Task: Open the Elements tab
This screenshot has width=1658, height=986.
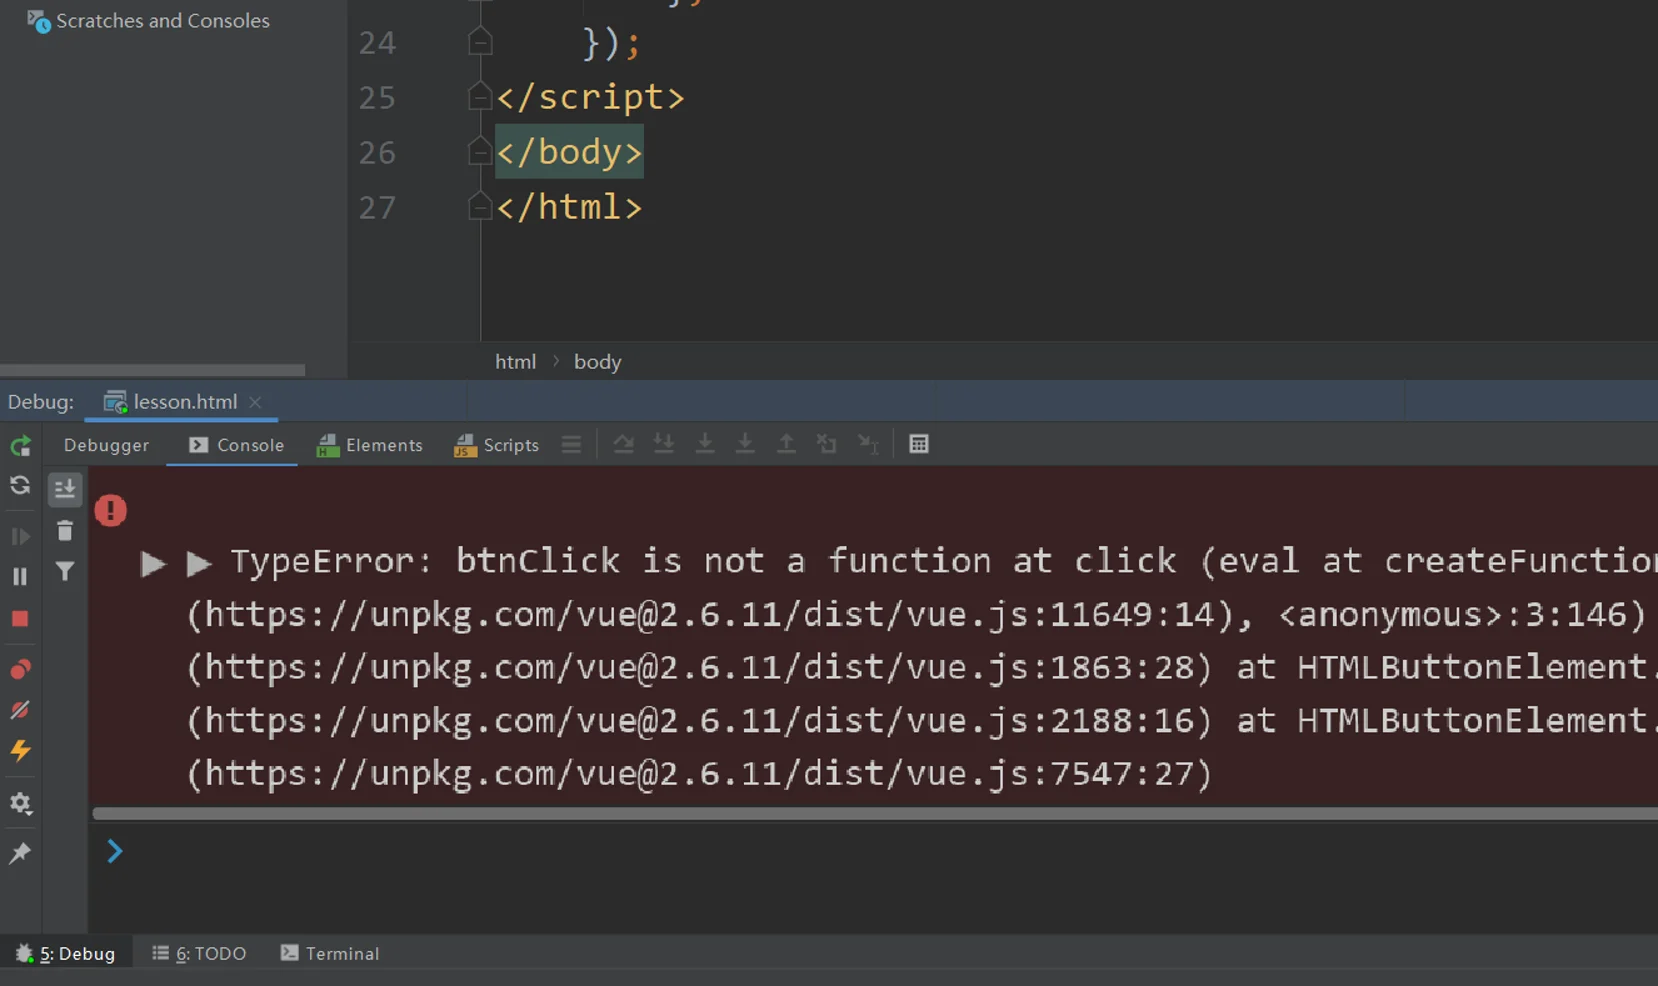Action: click(x=369, y=445)
